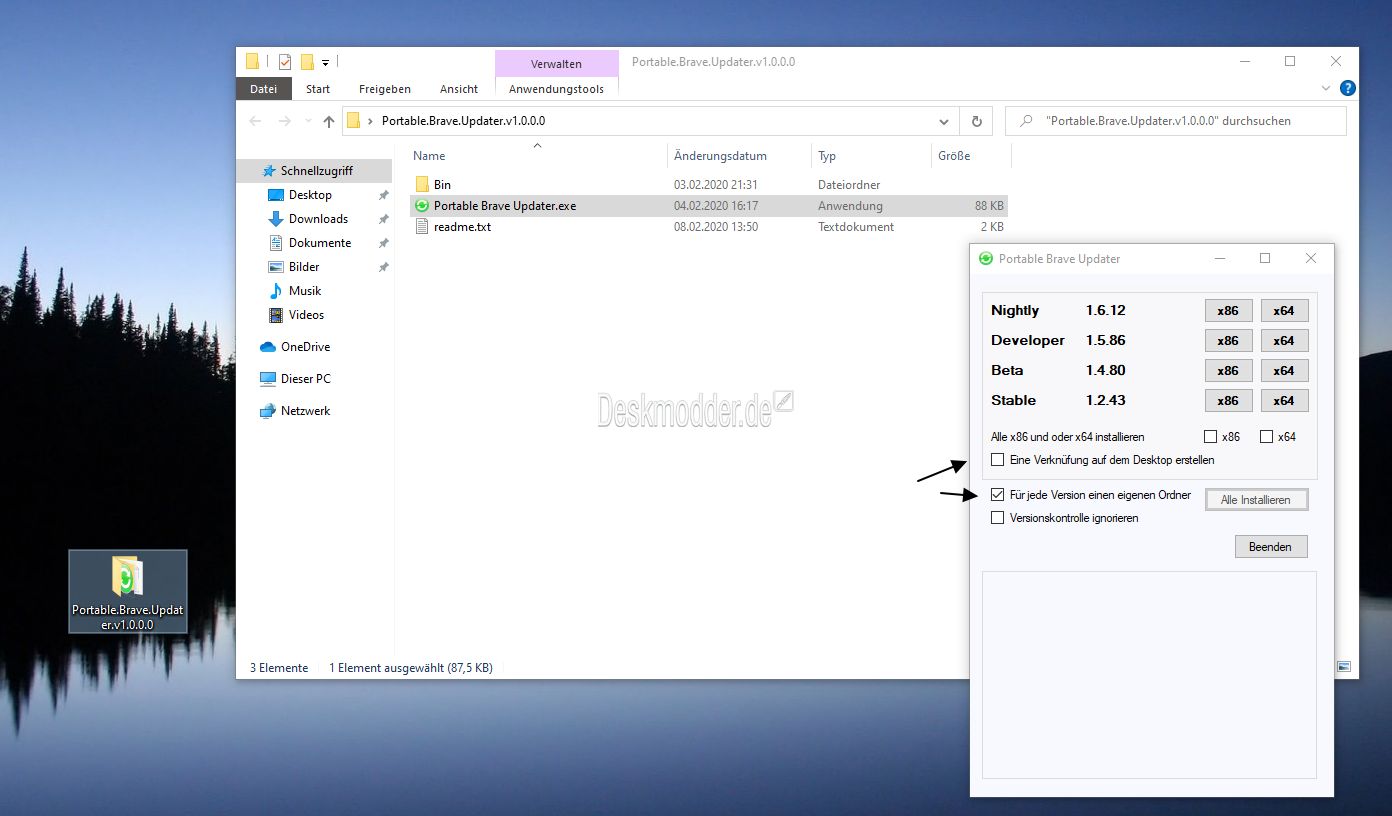Open the Datei menu tab
This screenshot has width=1392, height=816.
pos(264,89)
